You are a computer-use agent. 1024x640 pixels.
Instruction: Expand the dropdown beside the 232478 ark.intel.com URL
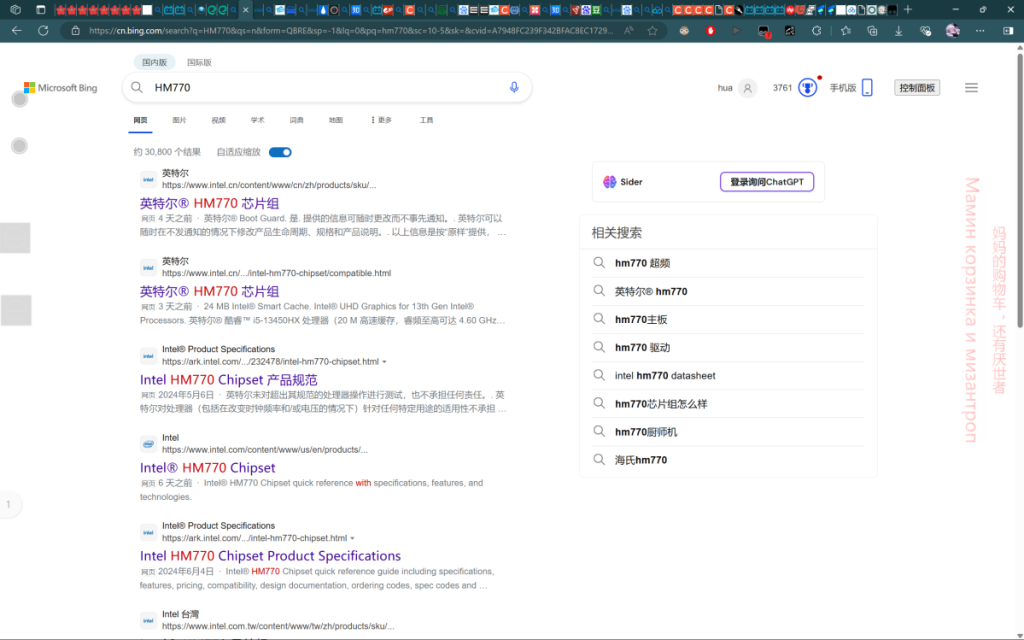[385, 362]
